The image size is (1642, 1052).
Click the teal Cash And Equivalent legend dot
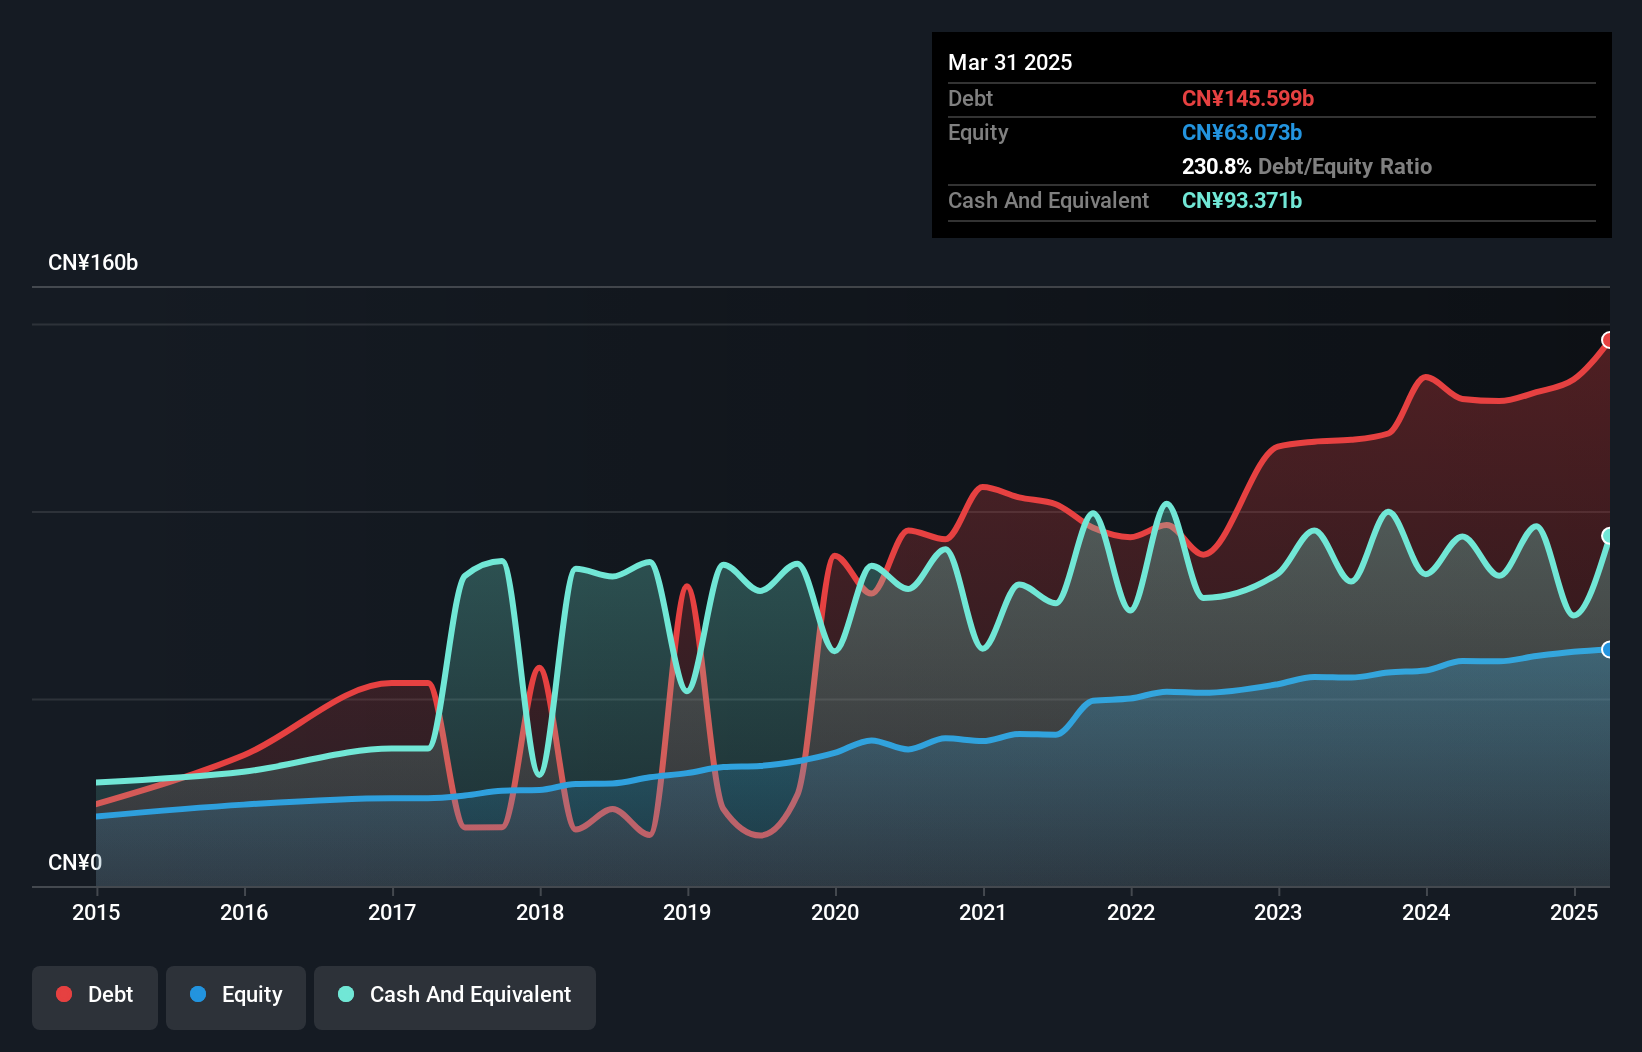[346, 994]
